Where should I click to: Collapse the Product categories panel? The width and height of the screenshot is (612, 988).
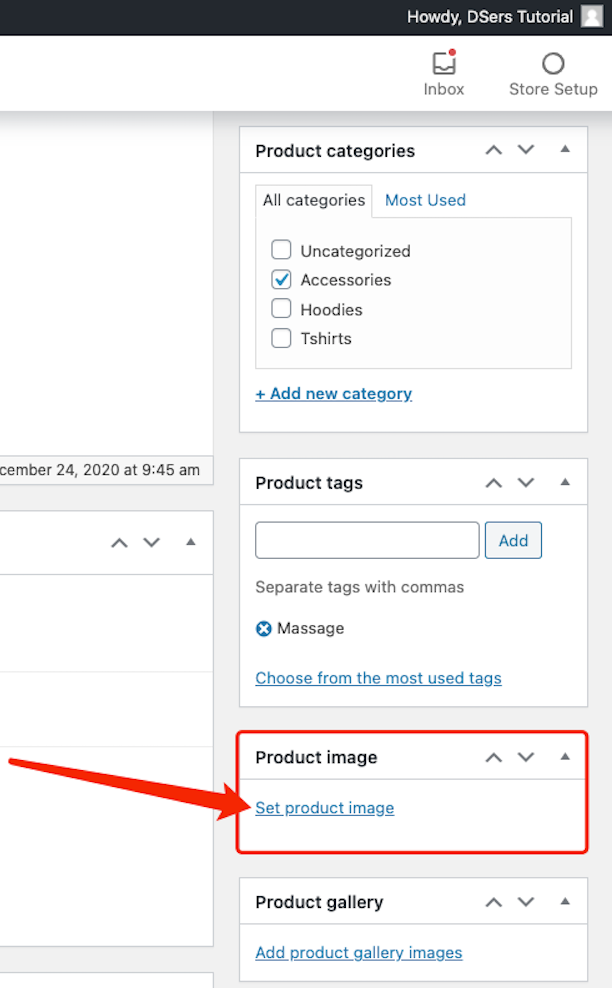(x=565, y=149)
